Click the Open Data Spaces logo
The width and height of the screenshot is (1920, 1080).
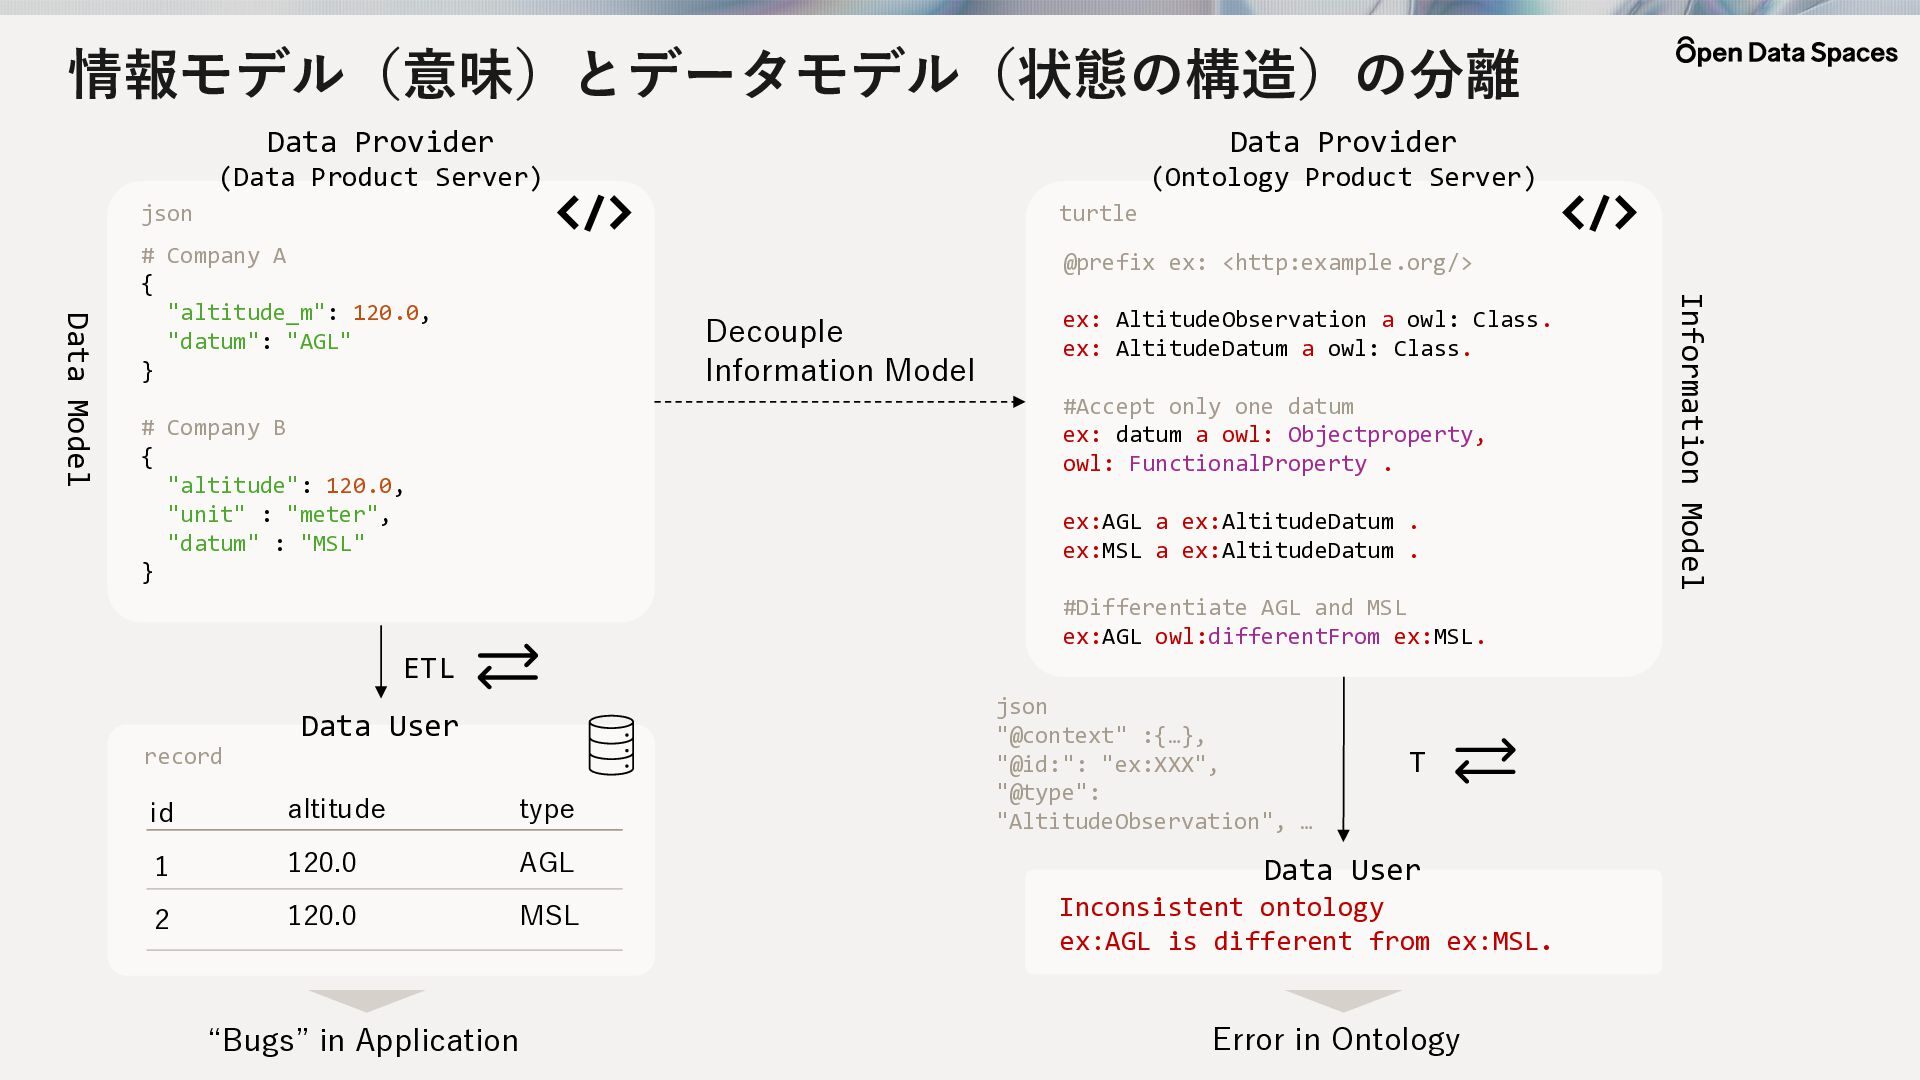coord(1786,52)
